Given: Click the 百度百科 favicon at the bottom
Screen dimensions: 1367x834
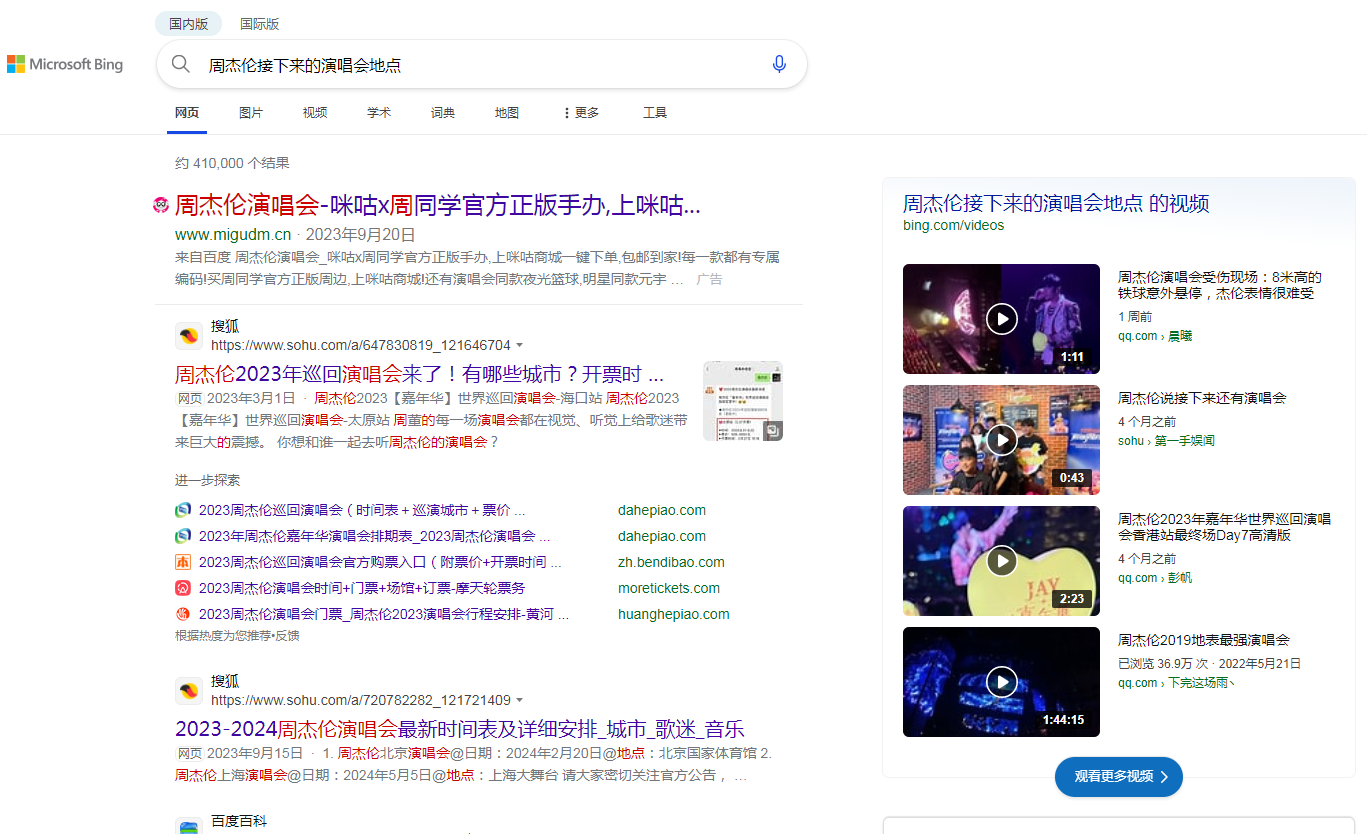Looking at the screenshot, I should tap(189, 824).
